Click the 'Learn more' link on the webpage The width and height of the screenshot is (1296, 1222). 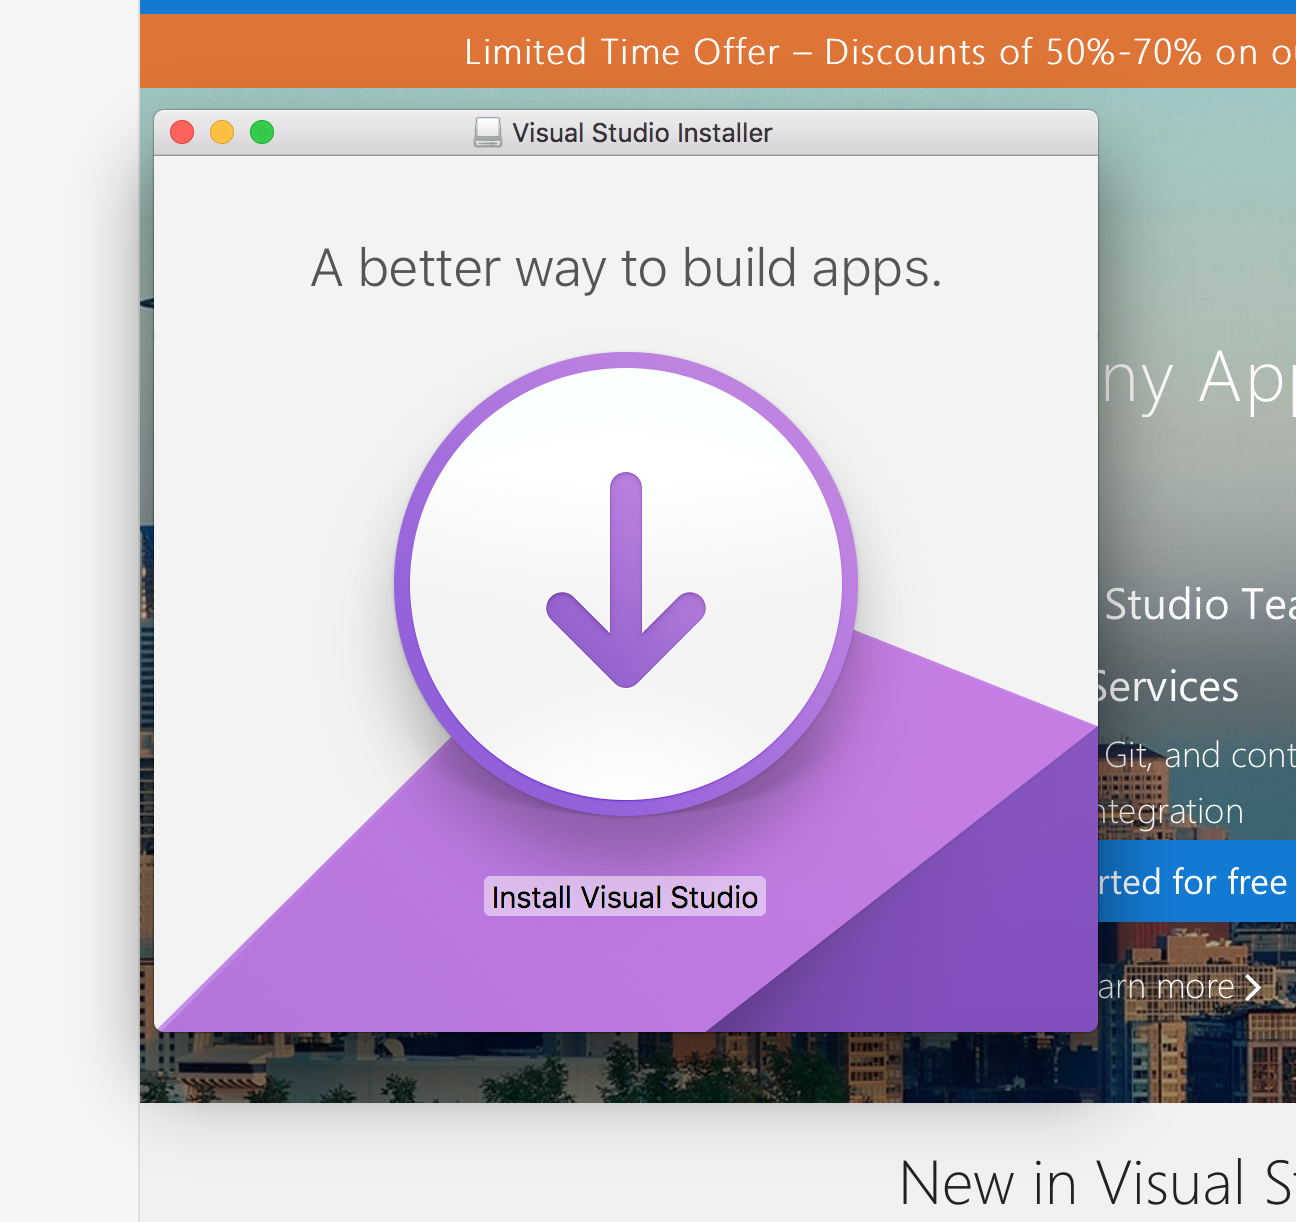coord(1166,987)
